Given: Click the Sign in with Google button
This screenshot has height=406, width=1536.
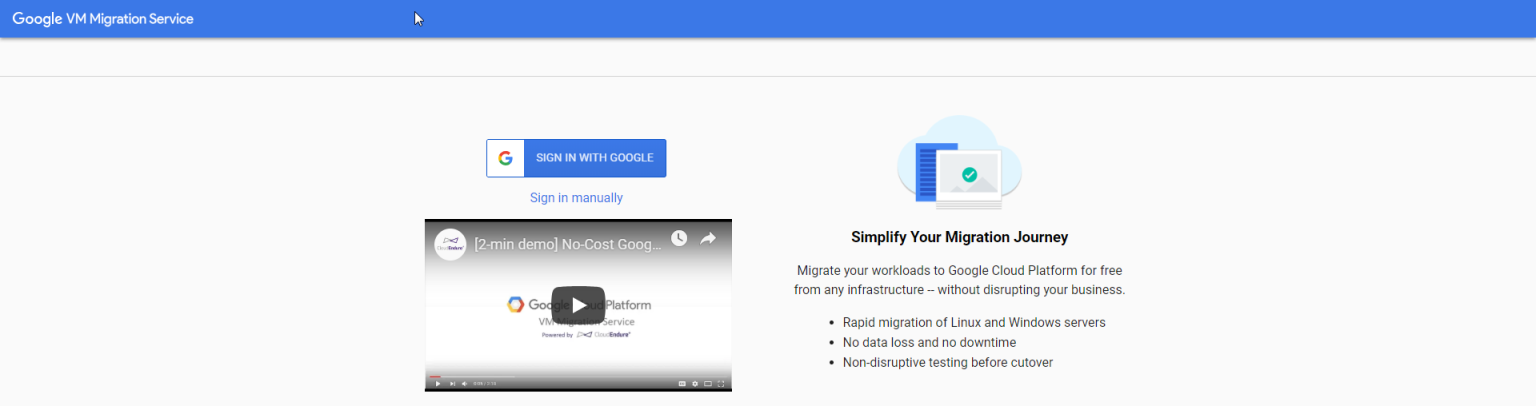Looking at the screenshot, I should [x=576, y=158].
